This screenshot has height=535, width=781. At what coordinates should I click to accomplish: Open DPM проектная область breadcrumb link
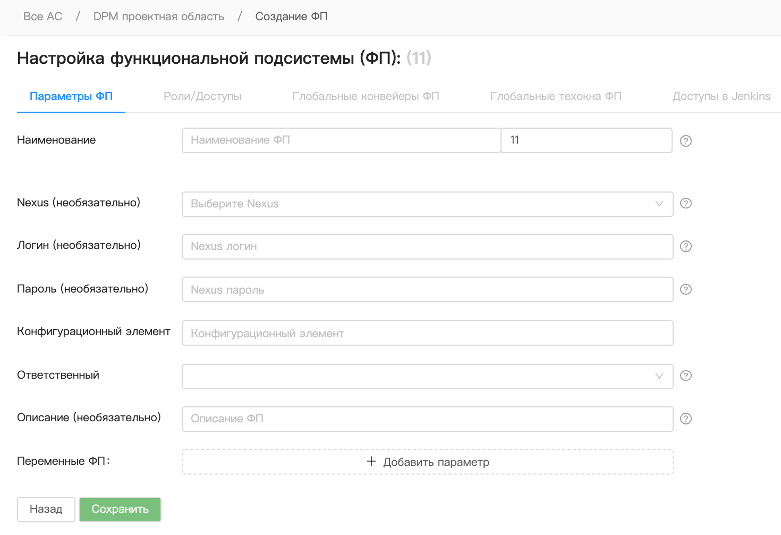[159, 17]
